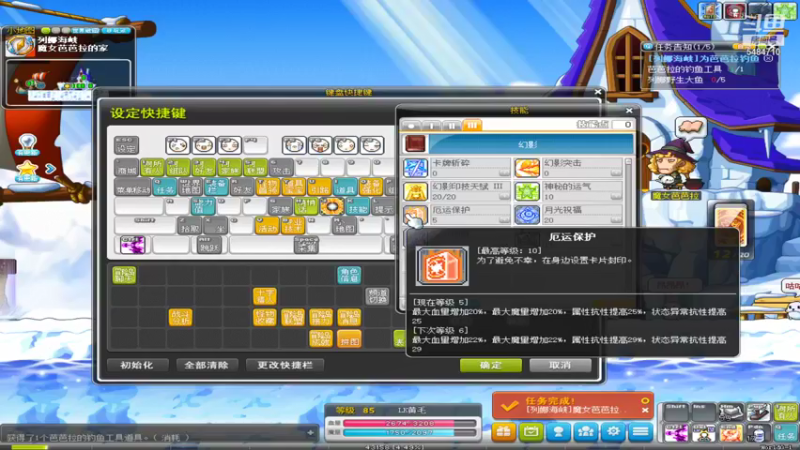Raise 卡牌斩碎 skill level button
Image resolution: width=800 pixels, height=450 pixels.
coord(504,173)
